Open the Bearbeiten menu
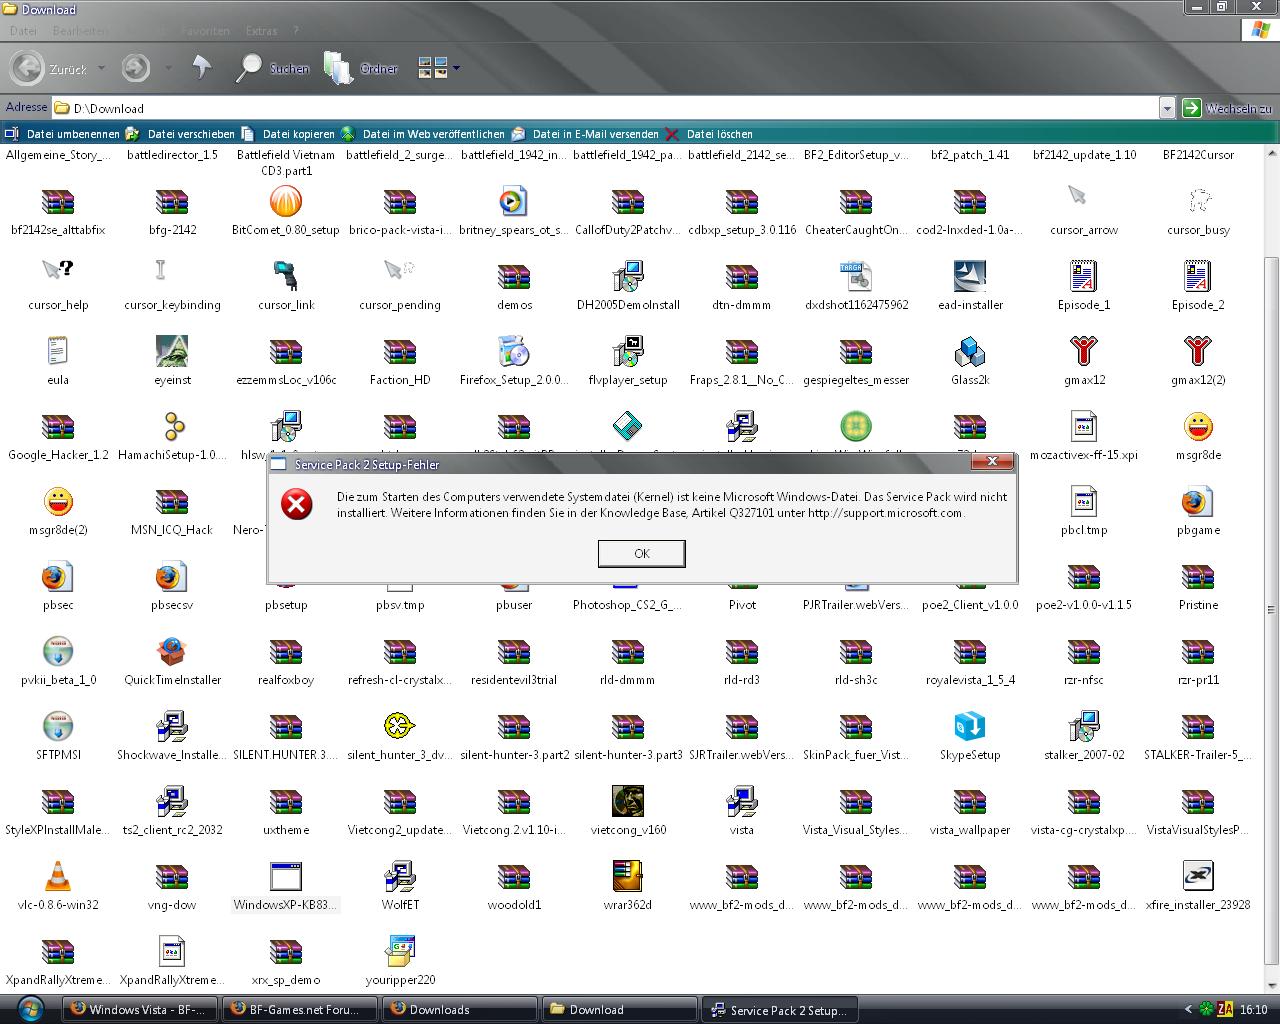Screen dimensions: 1280x1024 [80, 31]
